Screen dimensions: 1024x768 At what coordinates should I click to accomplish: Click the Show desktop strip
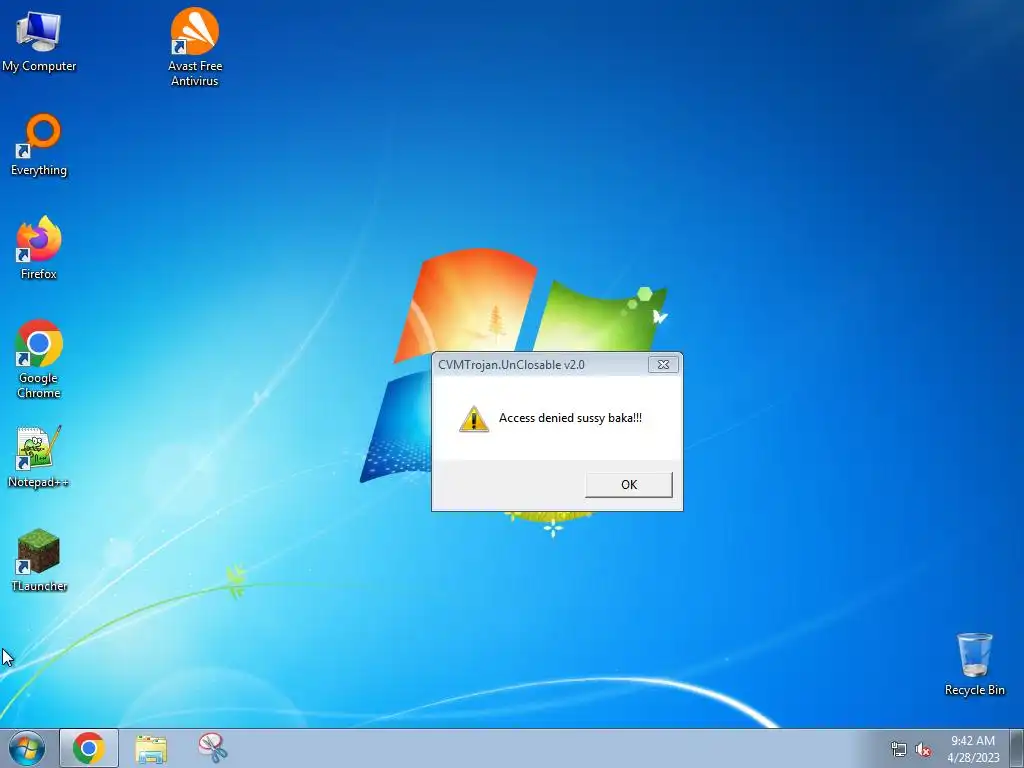(x=1017, y=748)
